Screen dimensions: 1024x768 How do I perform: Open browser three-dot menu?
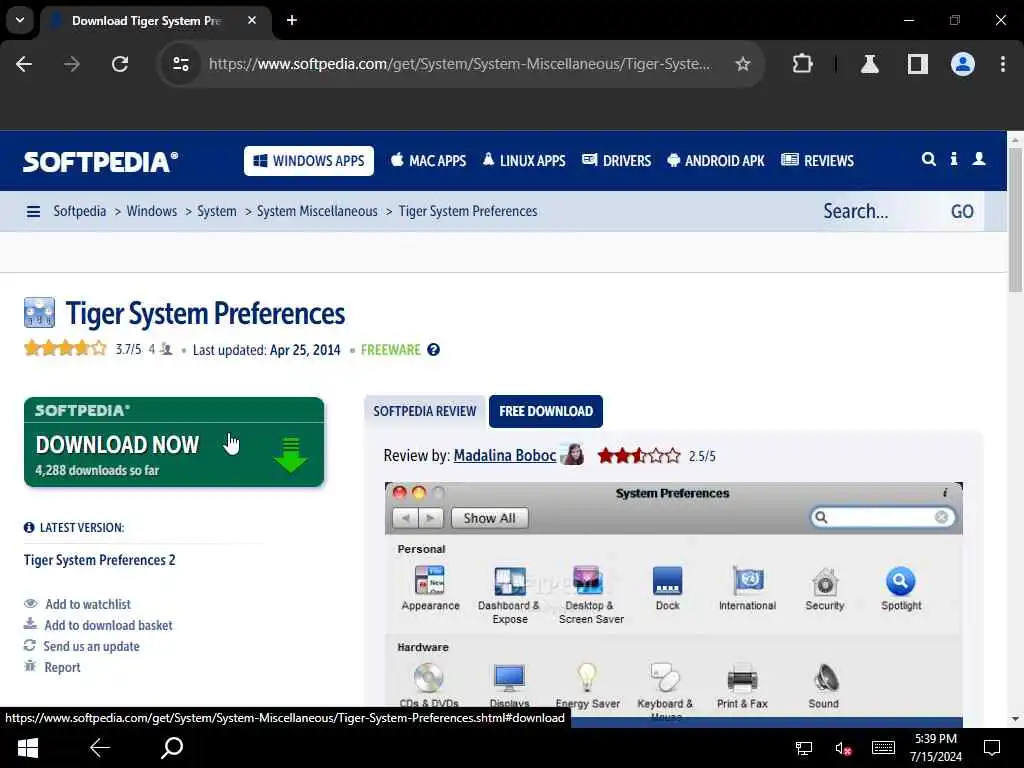click(x=1002, y=64)
